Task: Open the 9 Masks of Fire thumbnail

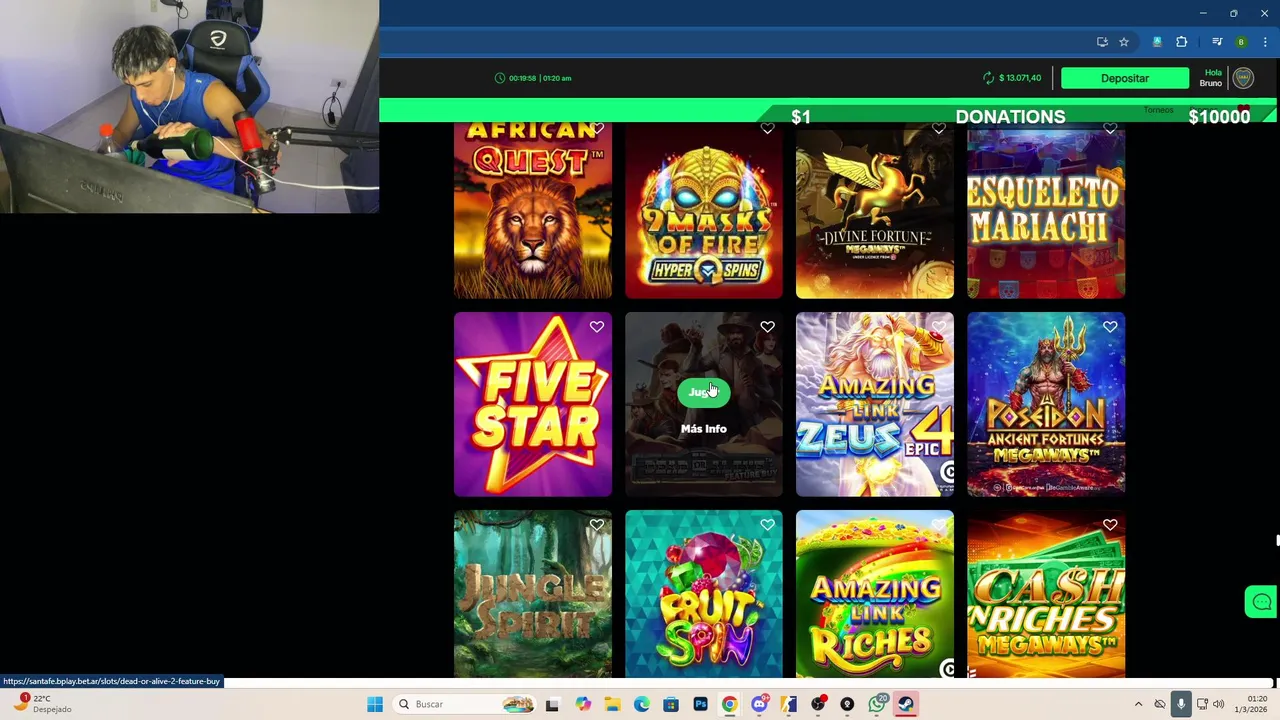Action: 704,211
